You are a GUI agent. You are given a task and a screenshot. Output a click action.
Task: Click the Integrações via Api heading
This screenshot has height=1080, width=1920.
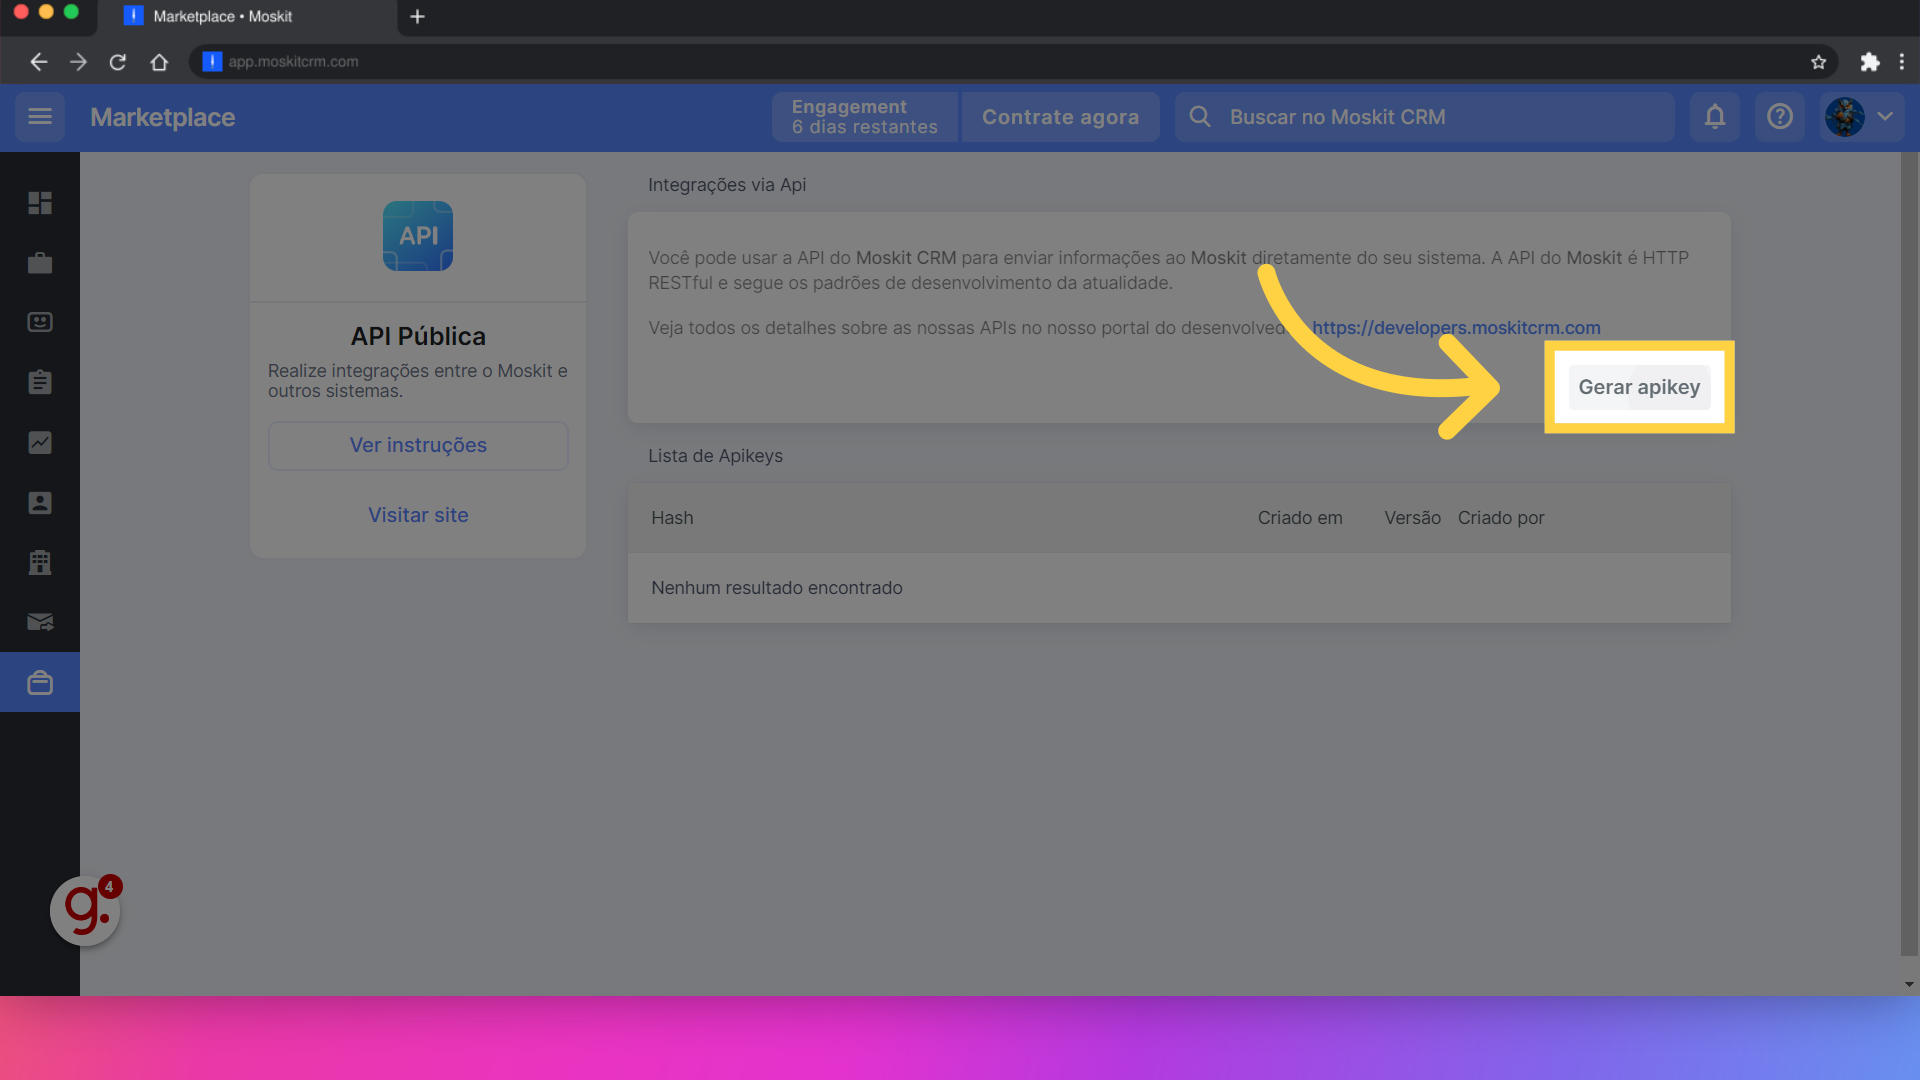(x=727, y=185)
